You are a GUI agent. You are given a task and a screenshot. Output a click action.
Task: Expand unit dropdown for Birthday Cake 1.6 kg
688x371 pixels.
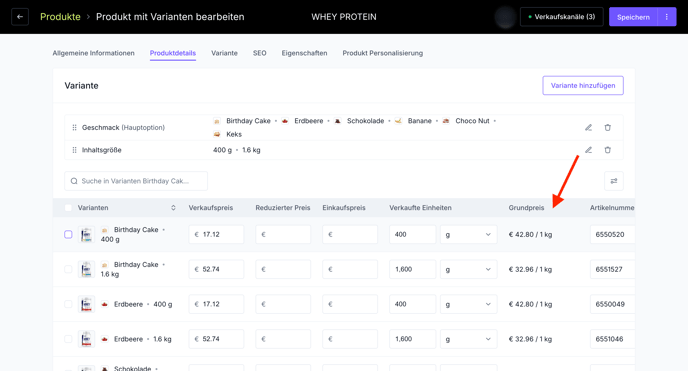point(469,269)
